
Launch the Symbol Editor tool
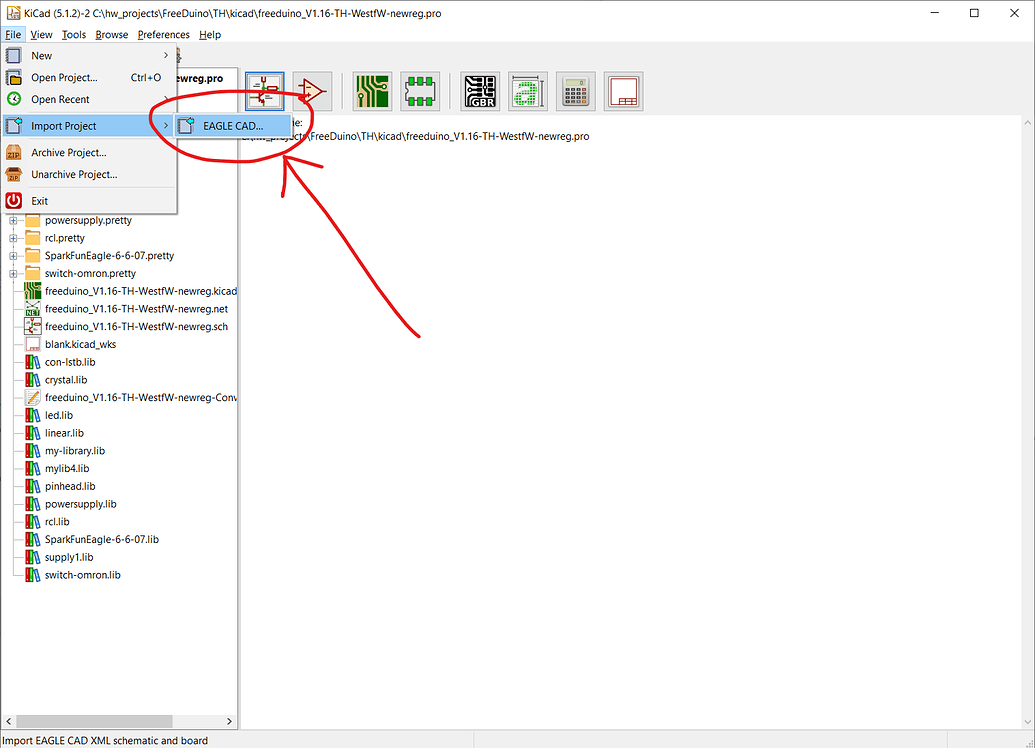312,91
